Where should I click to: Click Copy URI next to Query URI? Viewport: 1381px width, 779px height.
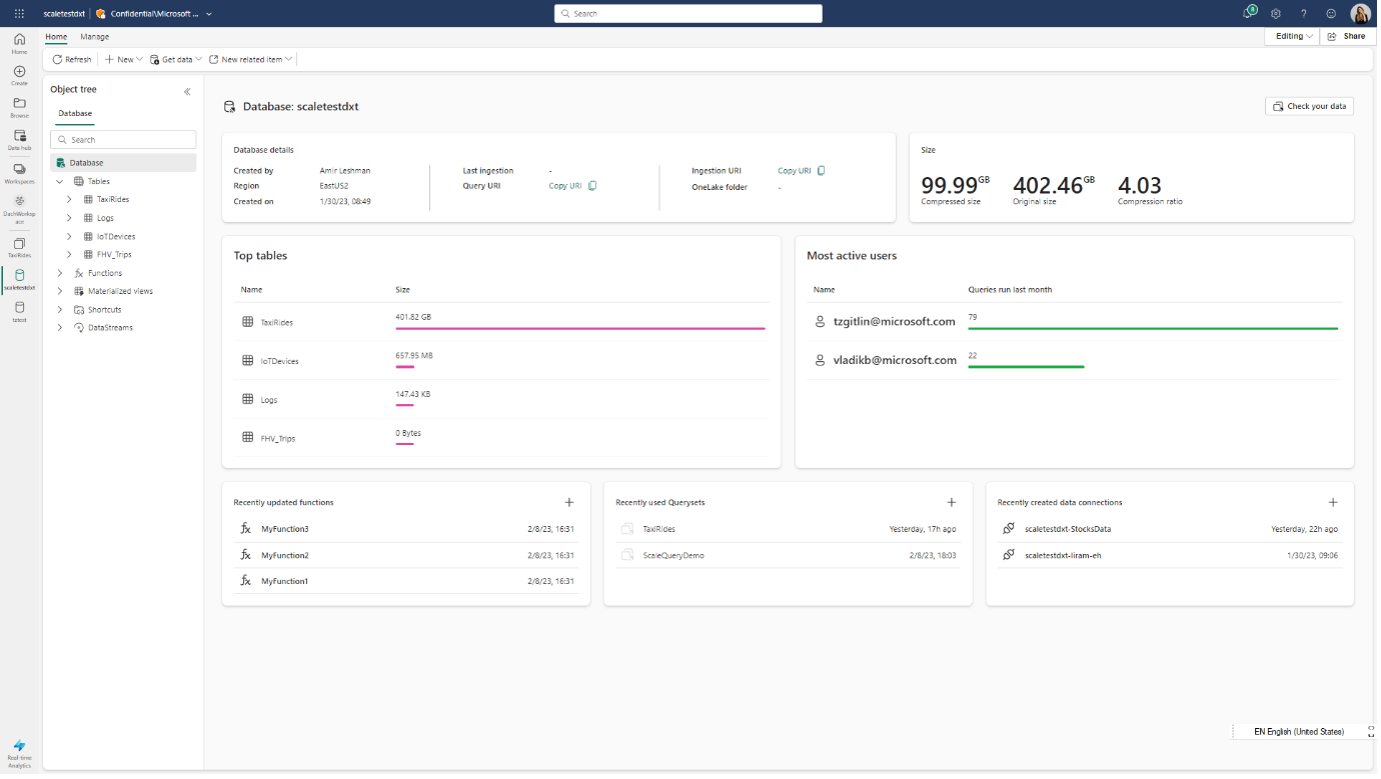[565, 186]
